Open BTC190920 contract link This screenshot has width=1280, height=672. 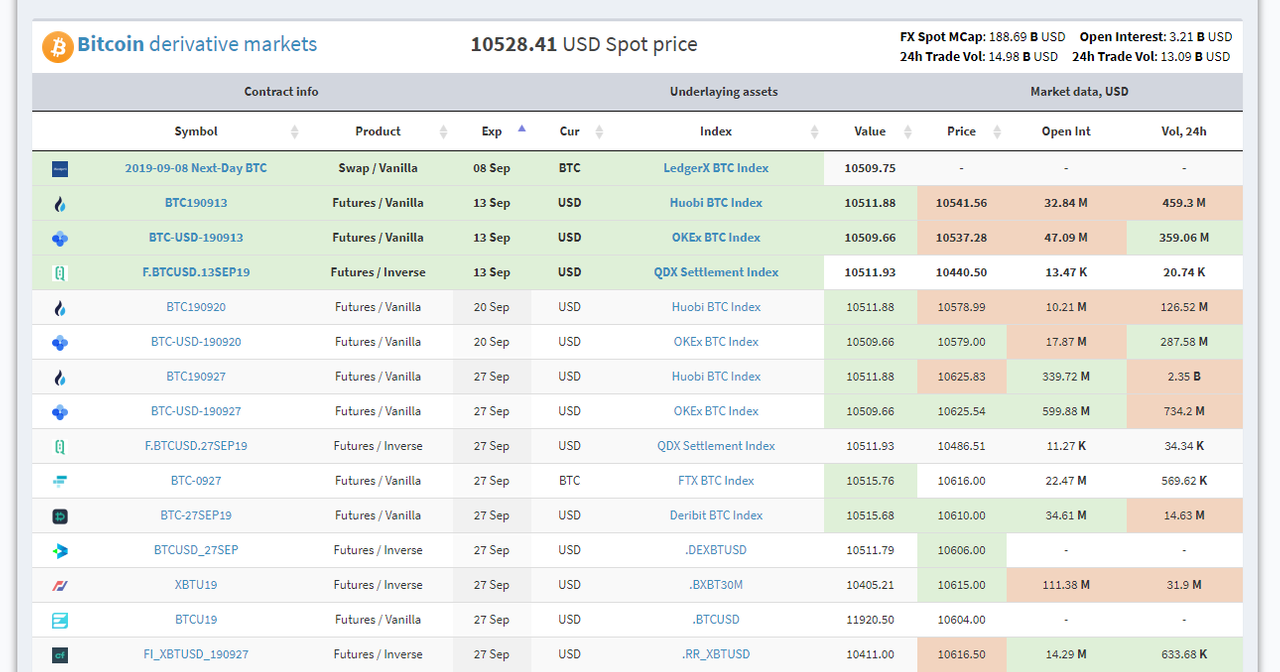[196, 307]
